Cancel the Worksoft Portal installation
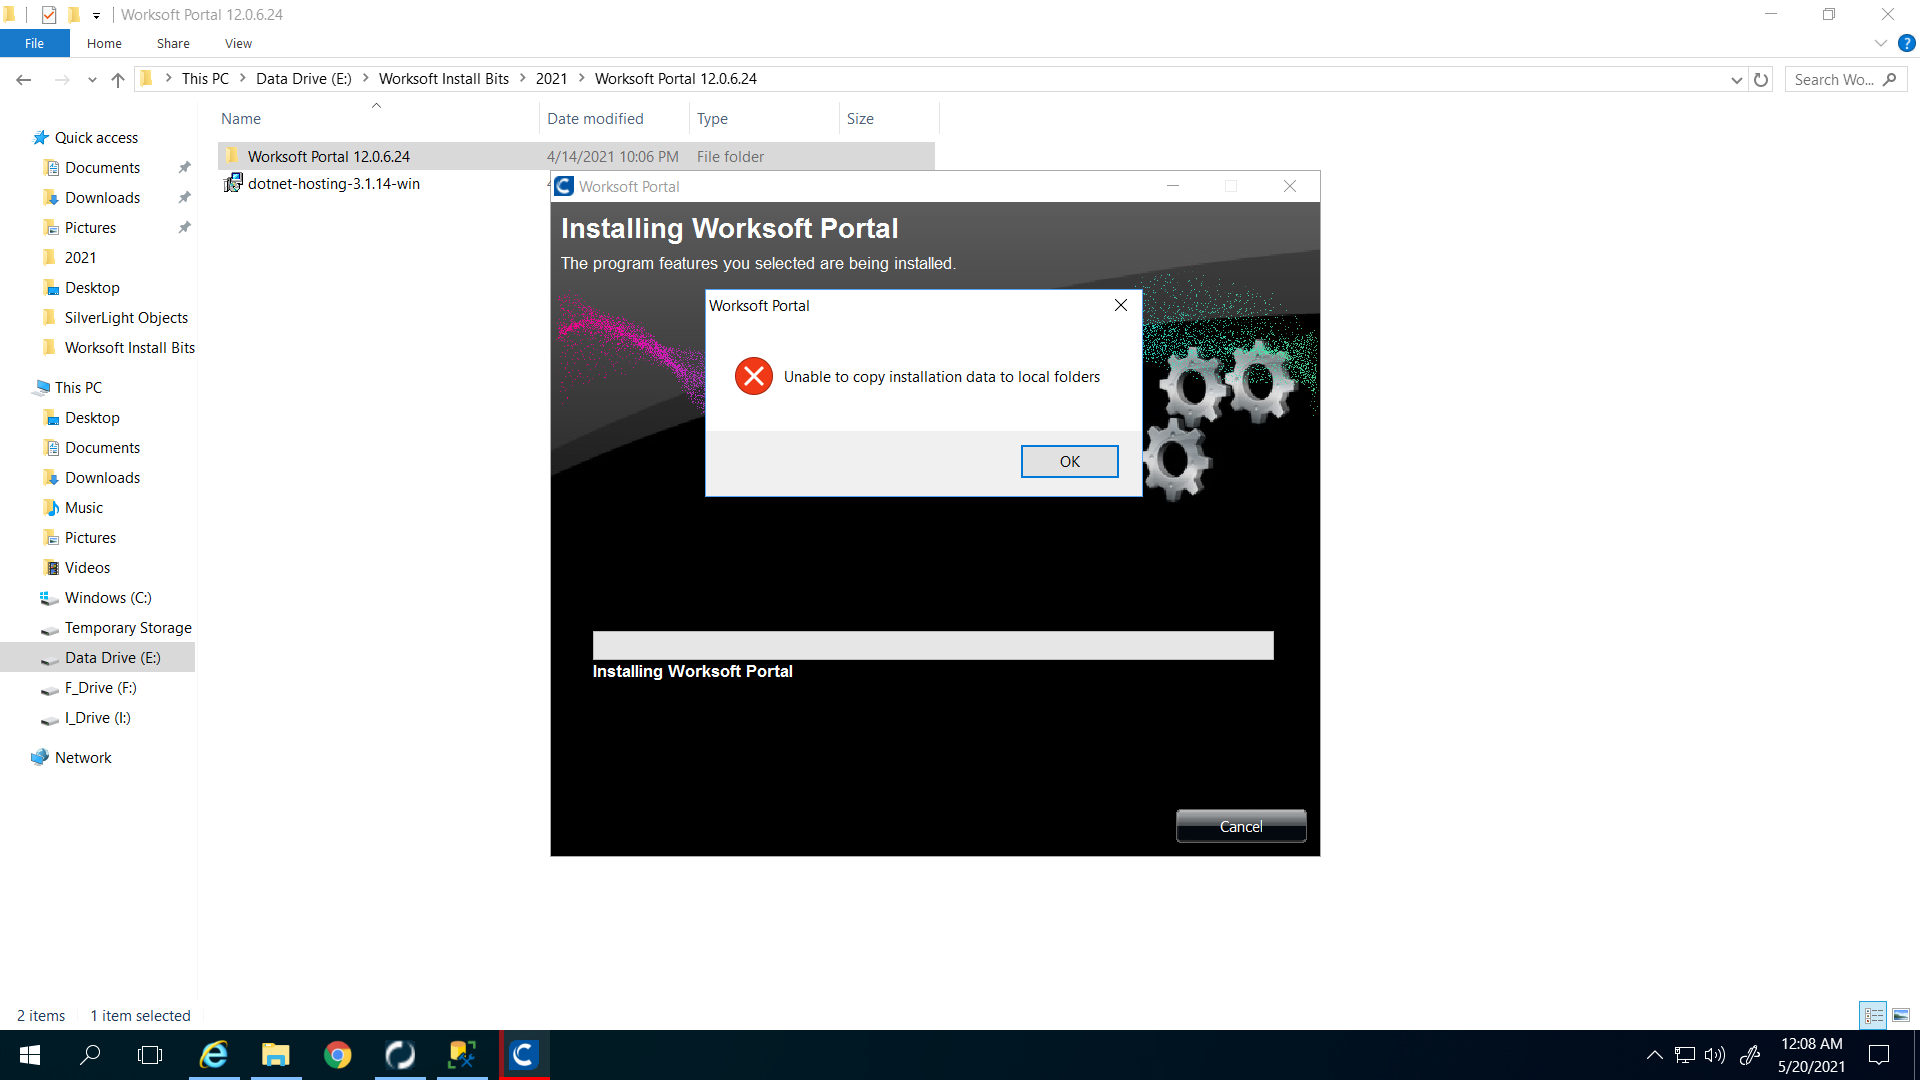 click(x=1241, y=826)
